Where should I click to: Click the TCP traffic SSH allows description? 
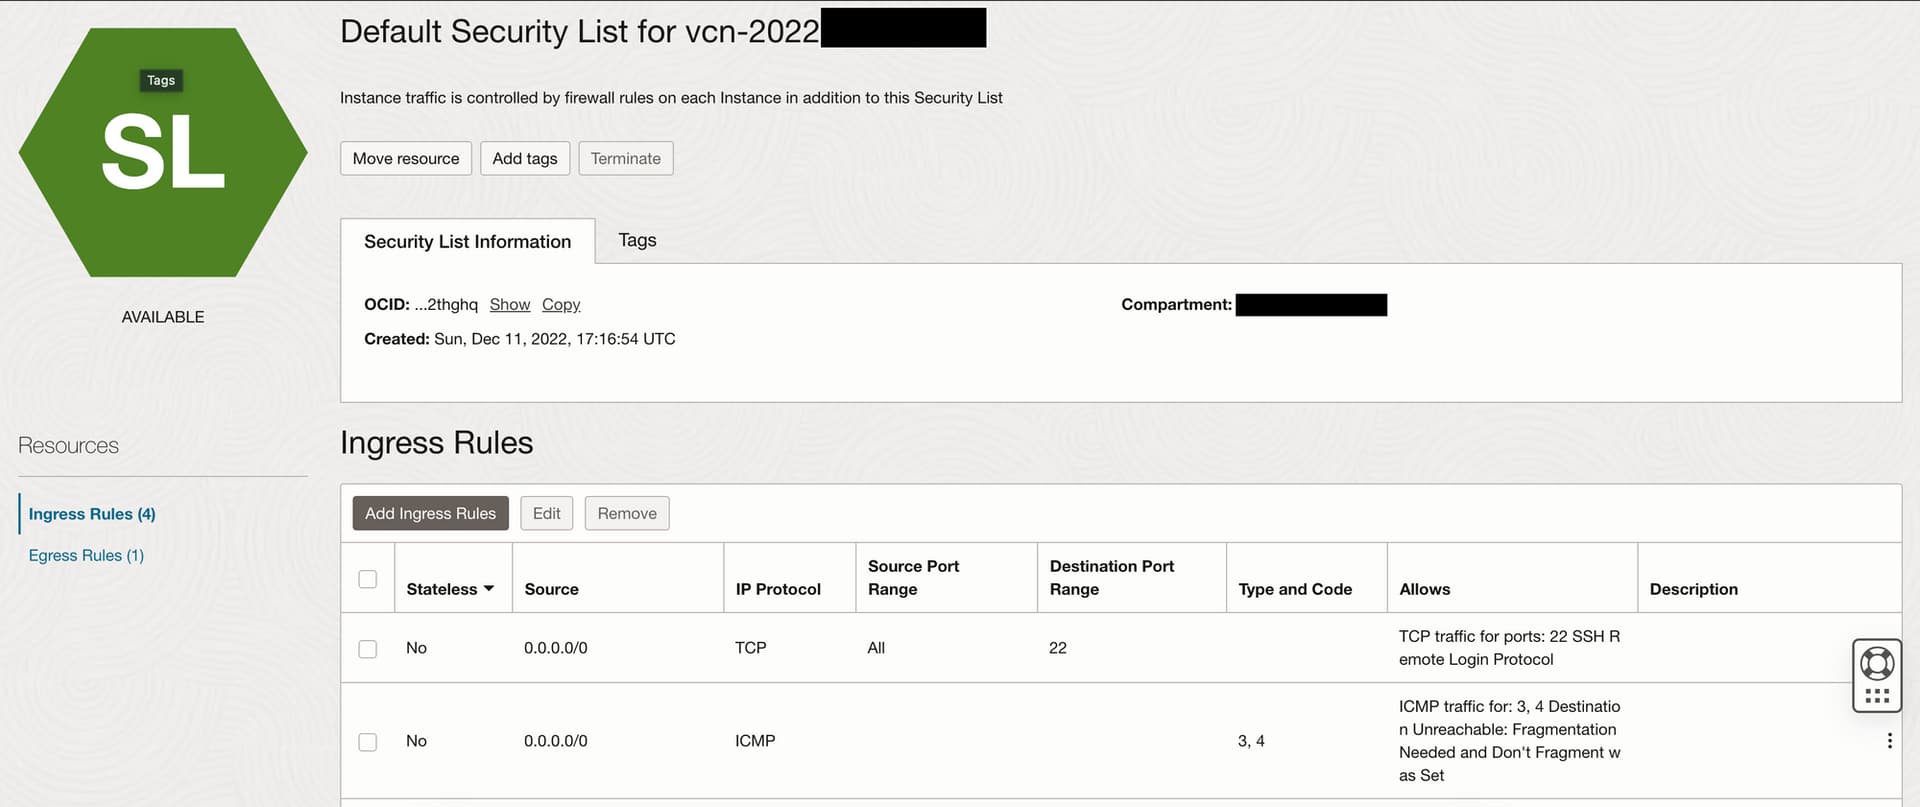coord(1509,648)
